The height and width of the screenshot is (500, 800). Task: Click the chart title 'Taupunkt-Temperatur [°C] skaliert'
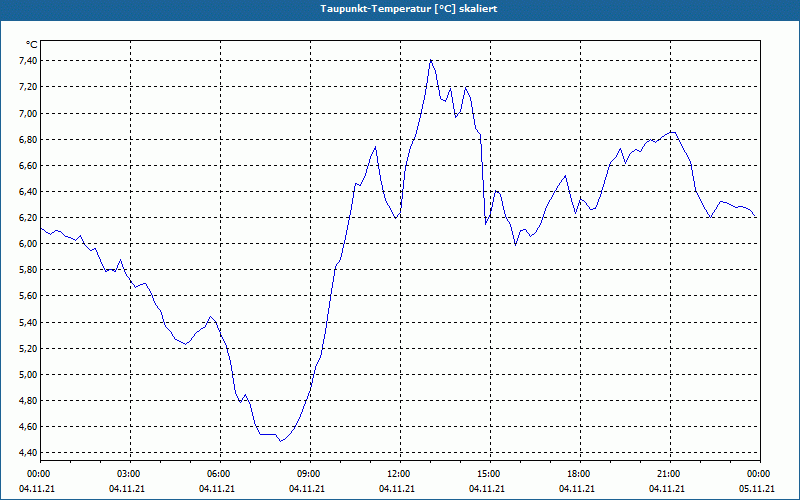(x=409, y=9)
